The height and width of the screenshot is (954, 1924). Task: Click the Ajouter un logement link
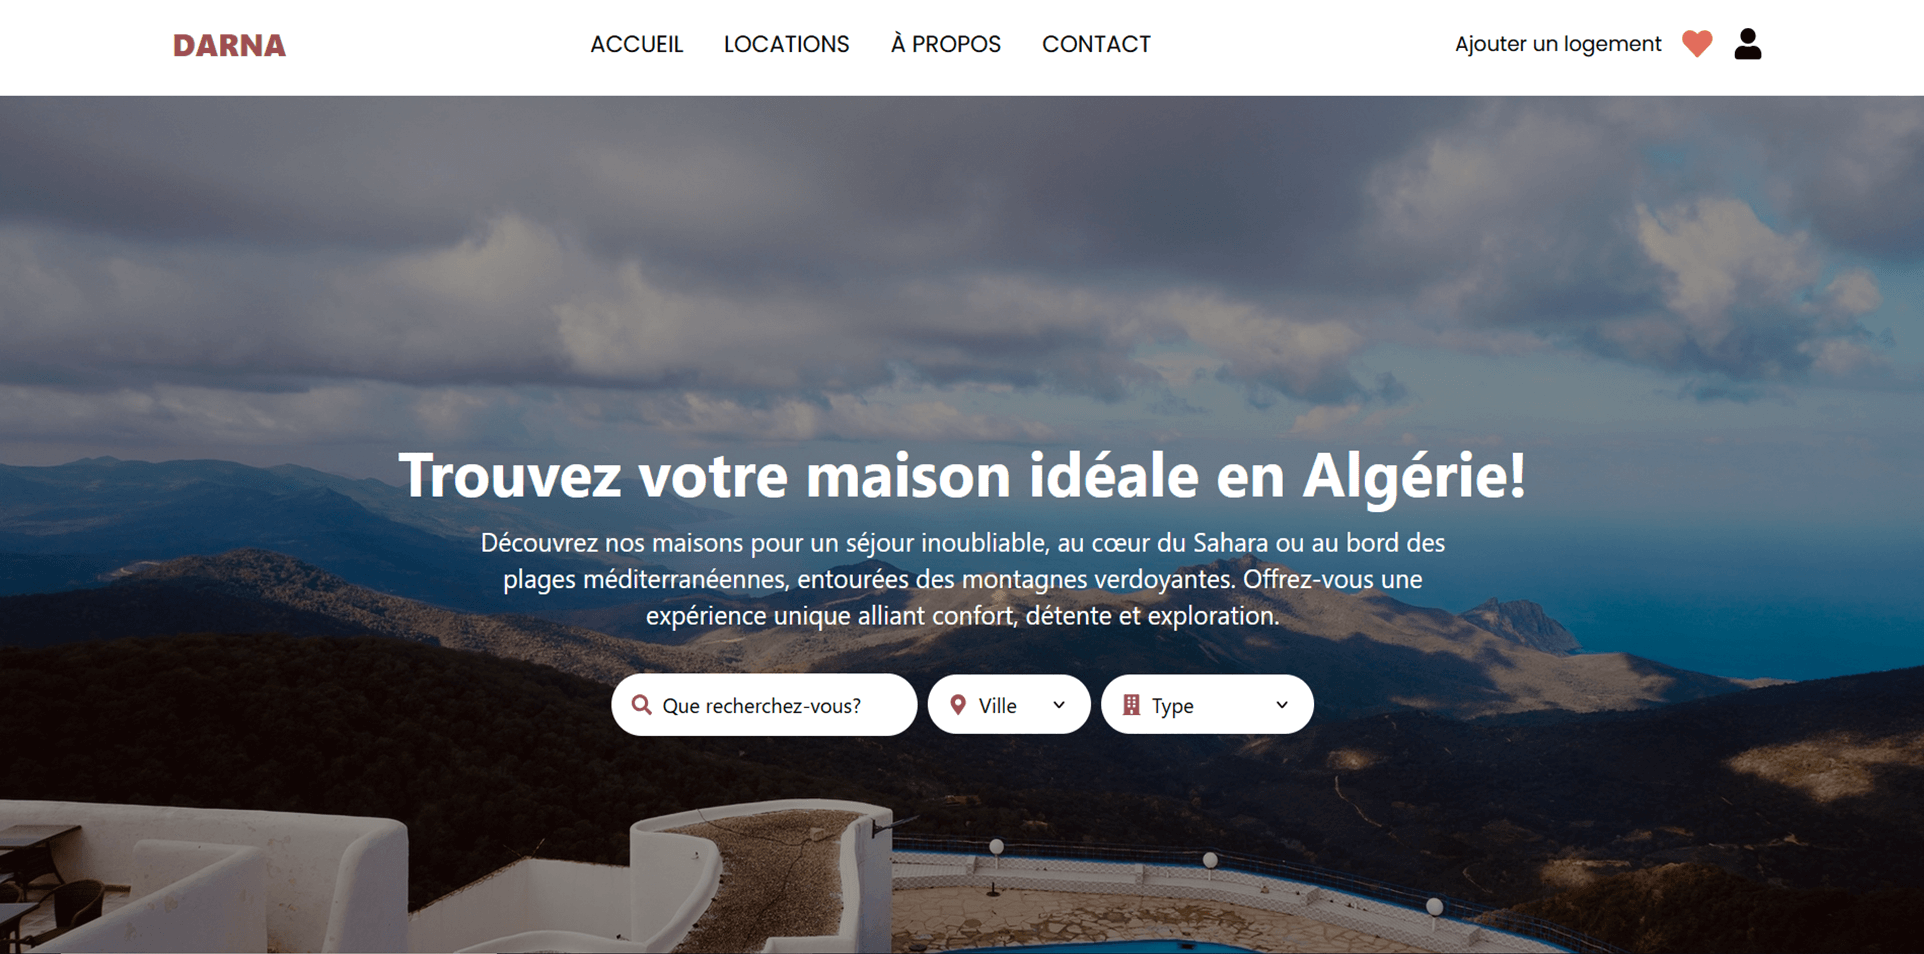click(1558, 44)
